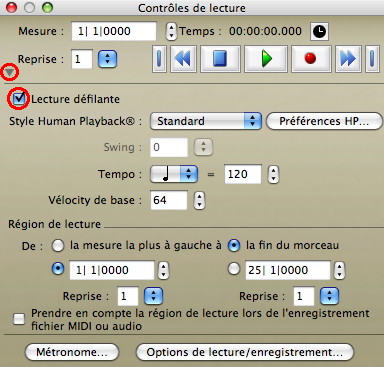Jump to the end with the last bar button

(372, 59)
